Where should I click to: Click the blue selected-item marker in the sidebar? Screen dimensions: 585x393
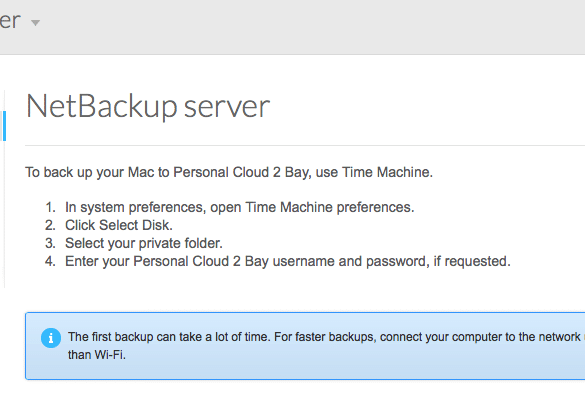(4, 126)
